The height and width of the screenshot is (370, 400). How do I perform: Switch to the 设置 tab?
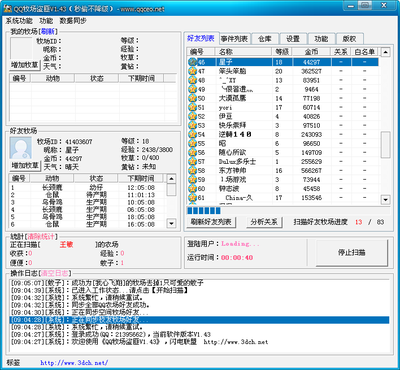pos(293,39)
